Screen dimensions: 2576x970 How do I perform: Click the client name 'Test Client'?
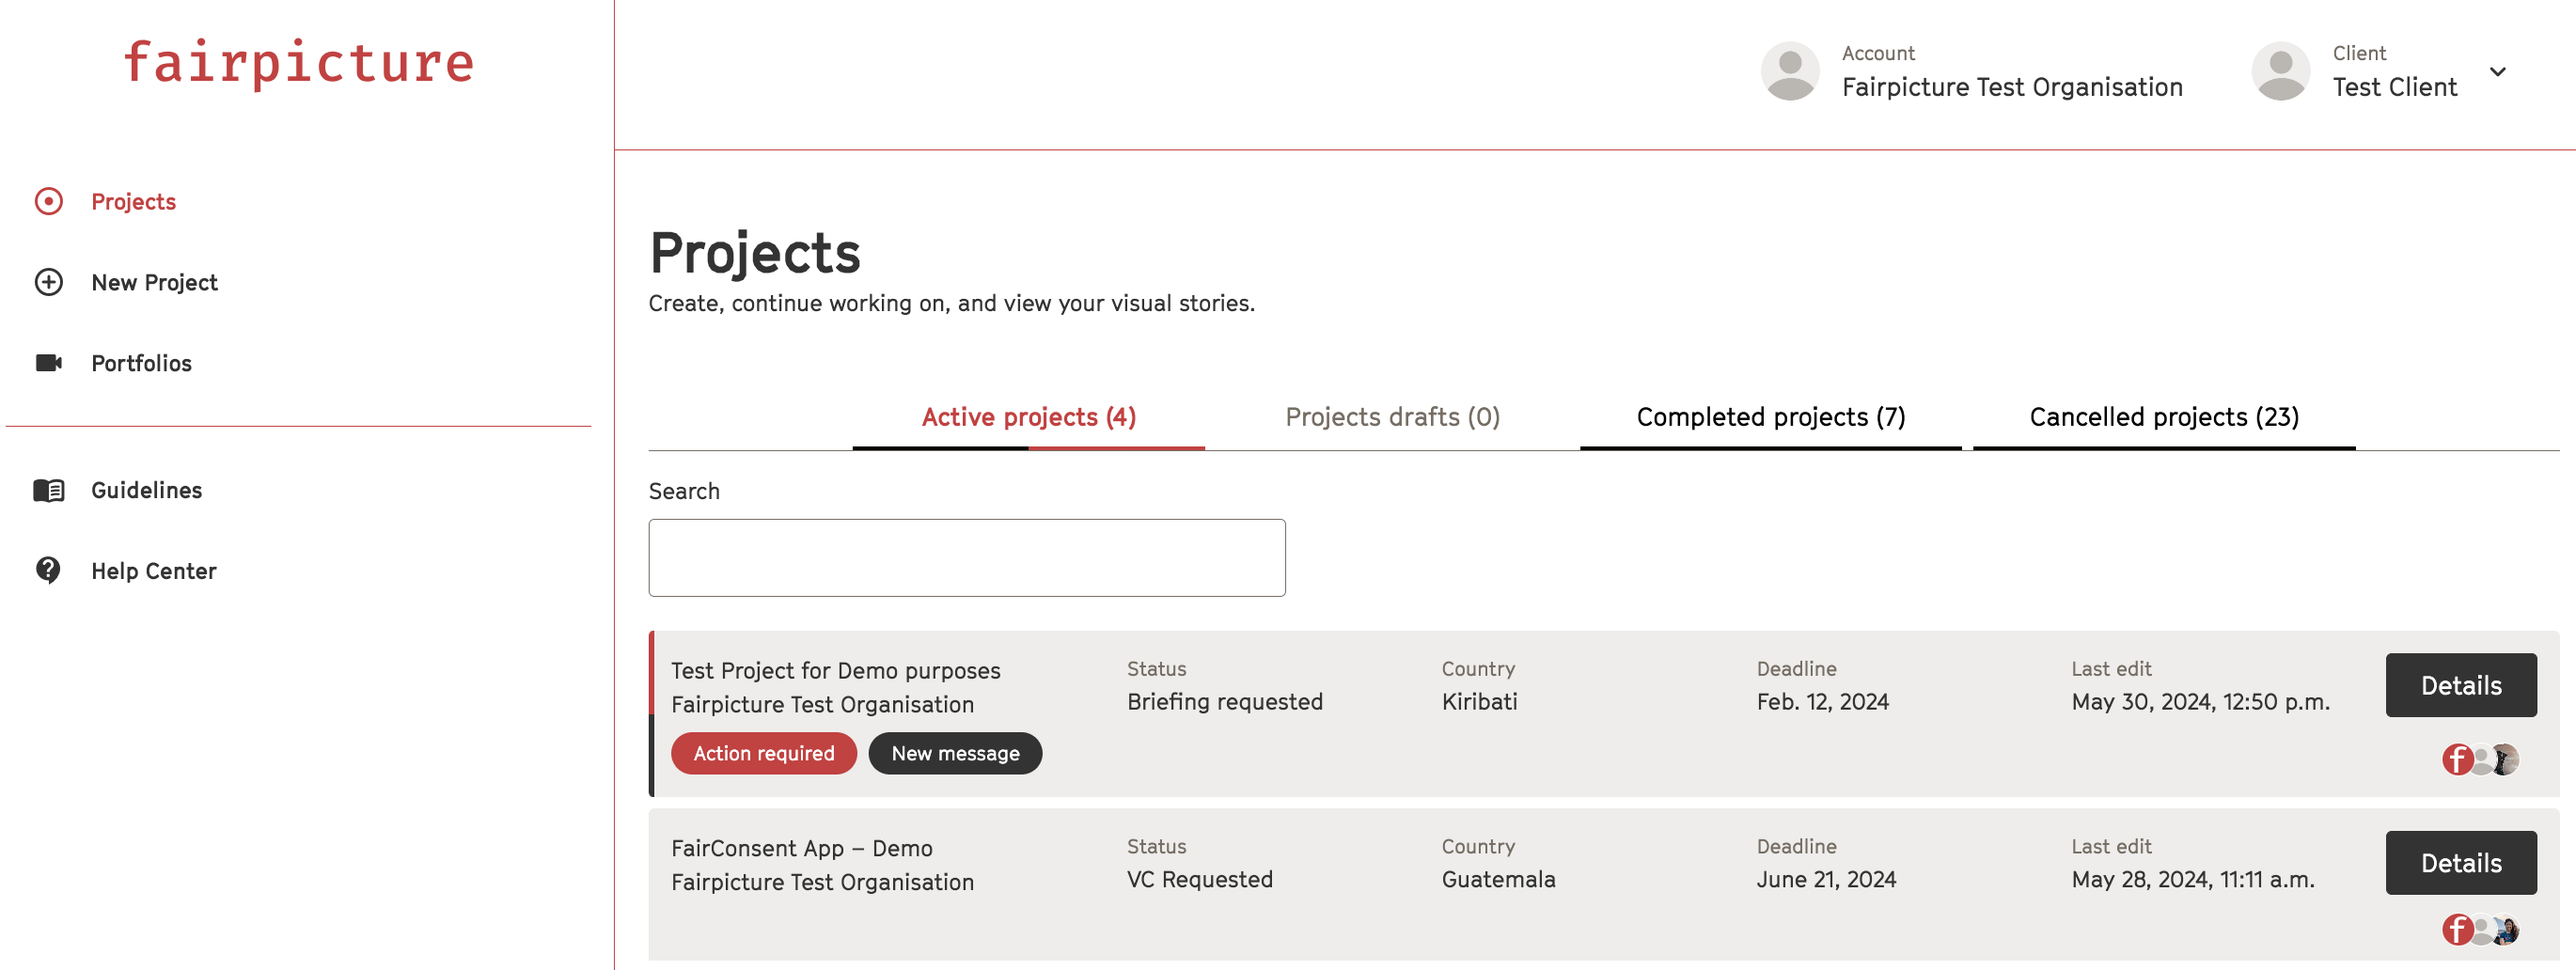point(2394,87)
